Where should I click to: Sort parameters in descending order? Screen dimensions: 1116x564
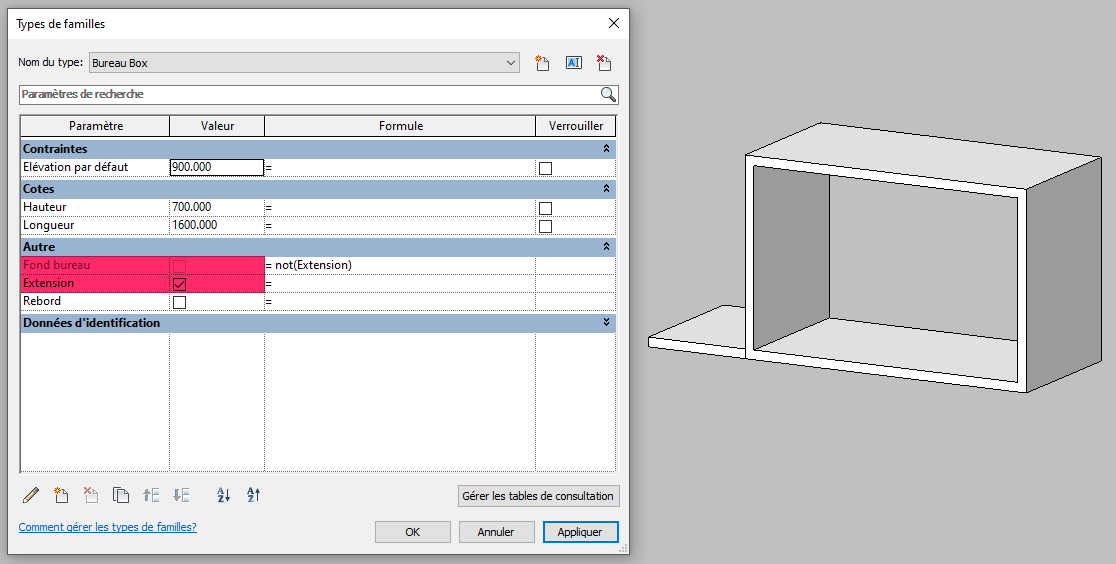click(x=254, y=494)
